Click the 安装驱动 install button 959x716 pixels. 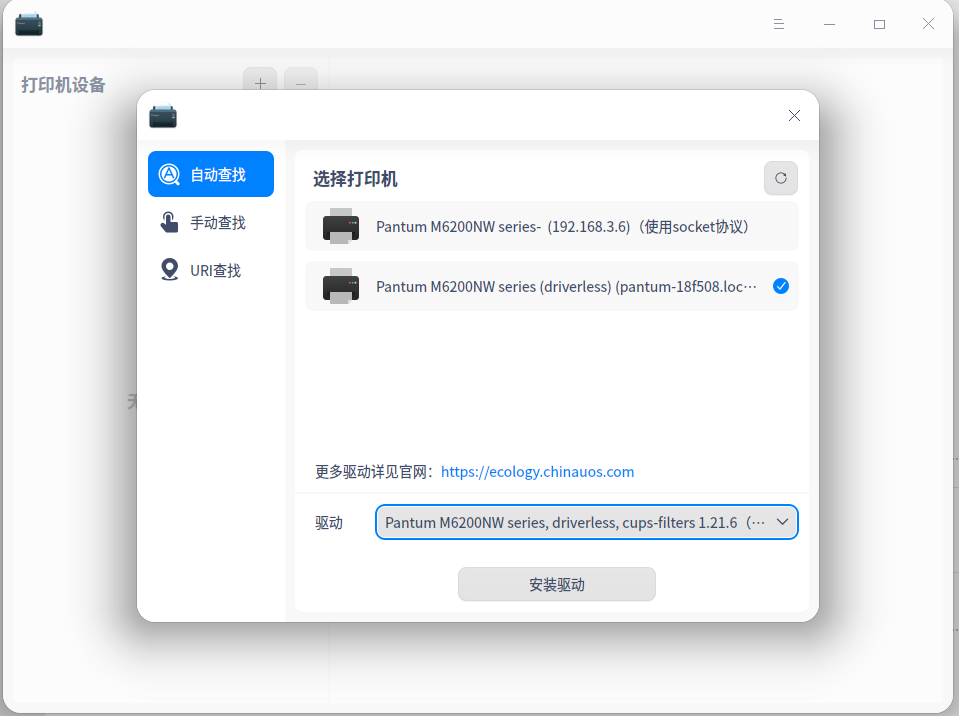coord(556,584)
